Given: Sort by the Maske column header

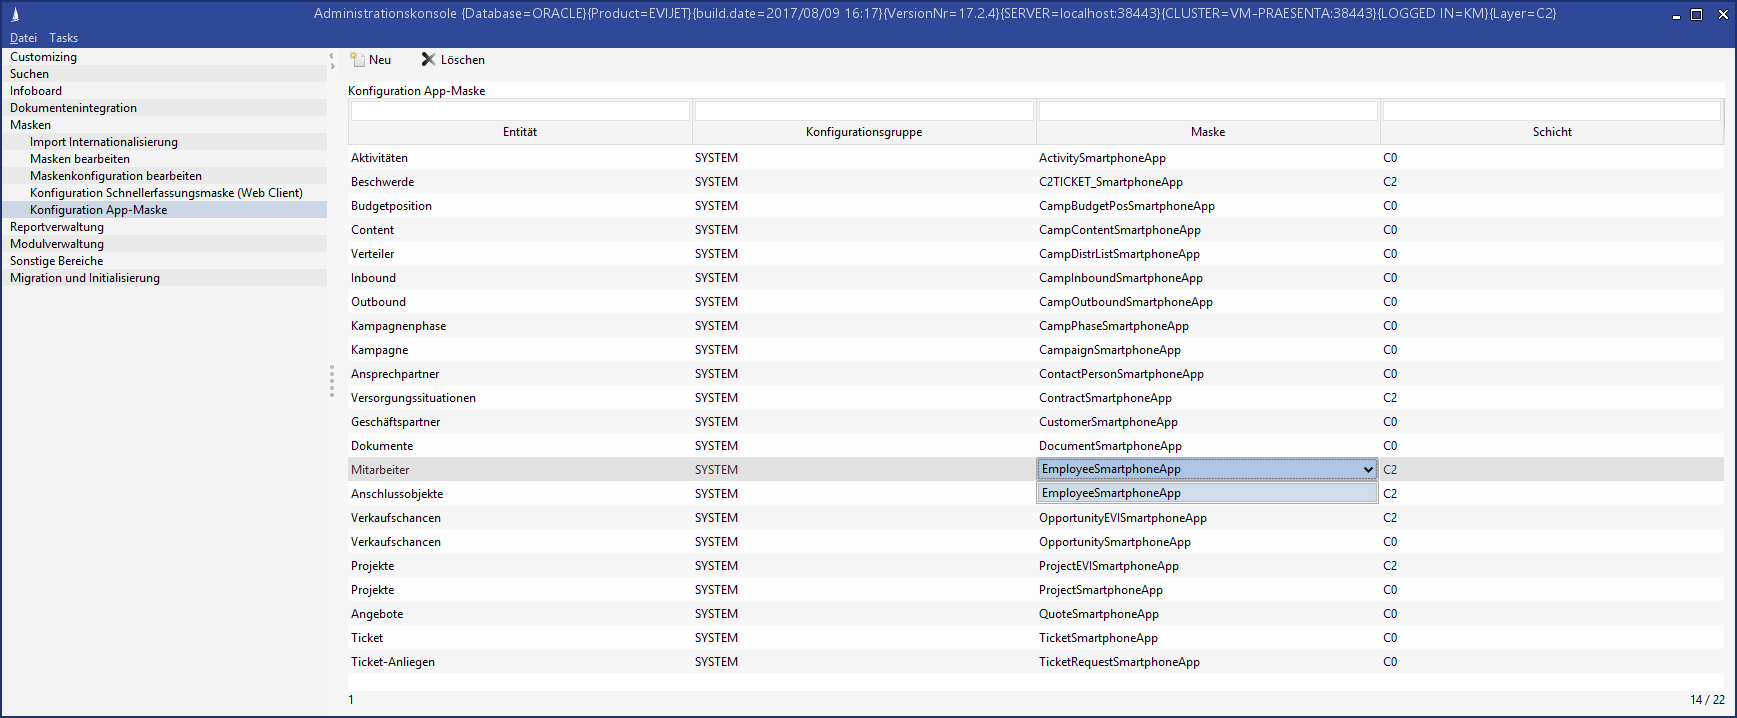Looking at the screenshot, I should pyautogui.click(x=1207, y=132).
